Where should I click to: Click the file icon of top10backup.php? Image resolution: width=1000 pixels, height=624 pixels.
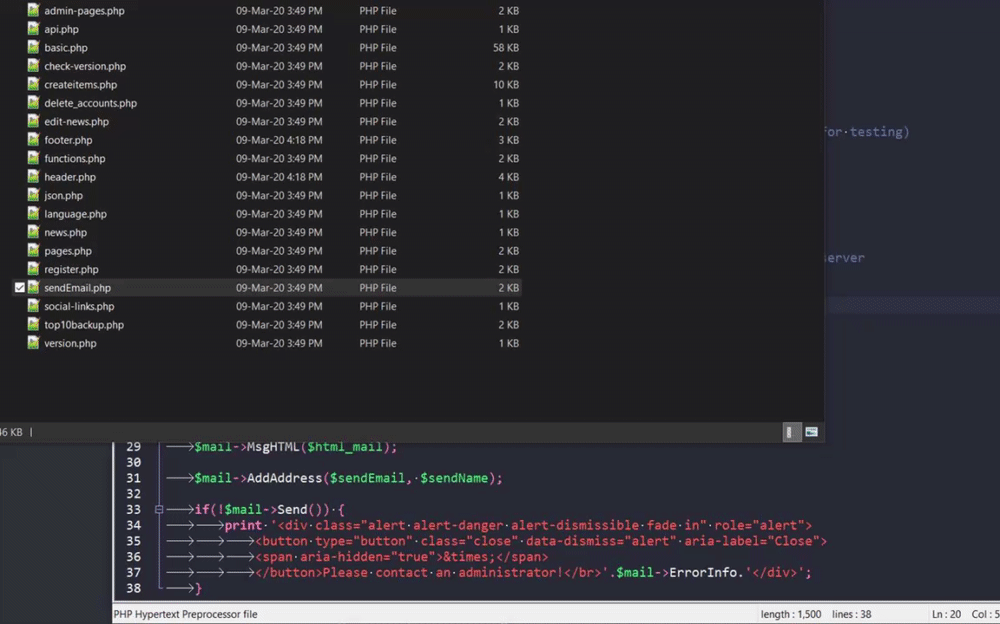[x=33, y=324]
